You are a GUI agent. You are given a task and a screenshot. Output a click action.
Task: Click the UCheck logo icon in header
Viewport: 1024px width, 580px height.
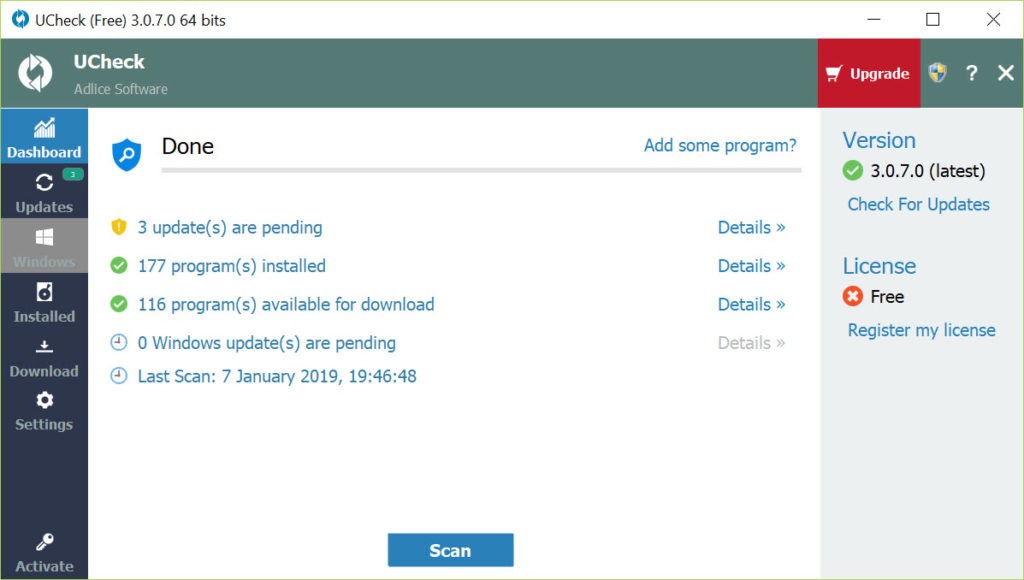35,72
